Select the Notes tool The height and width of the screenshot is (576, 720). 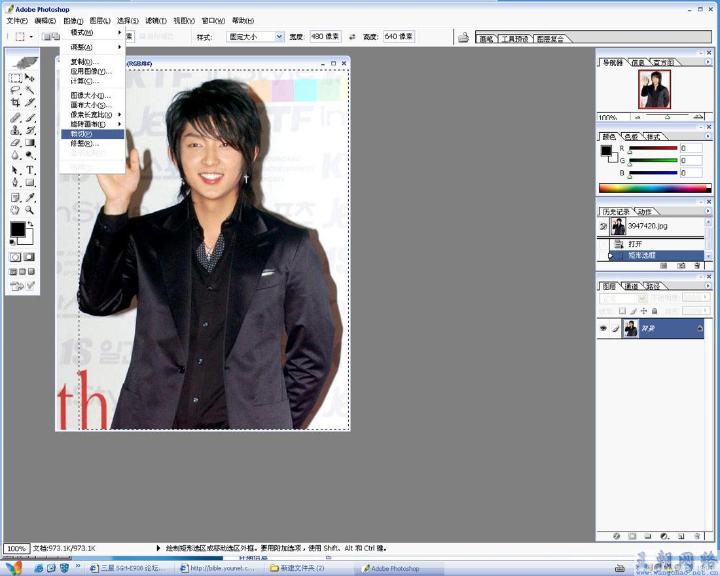point(15,198)
